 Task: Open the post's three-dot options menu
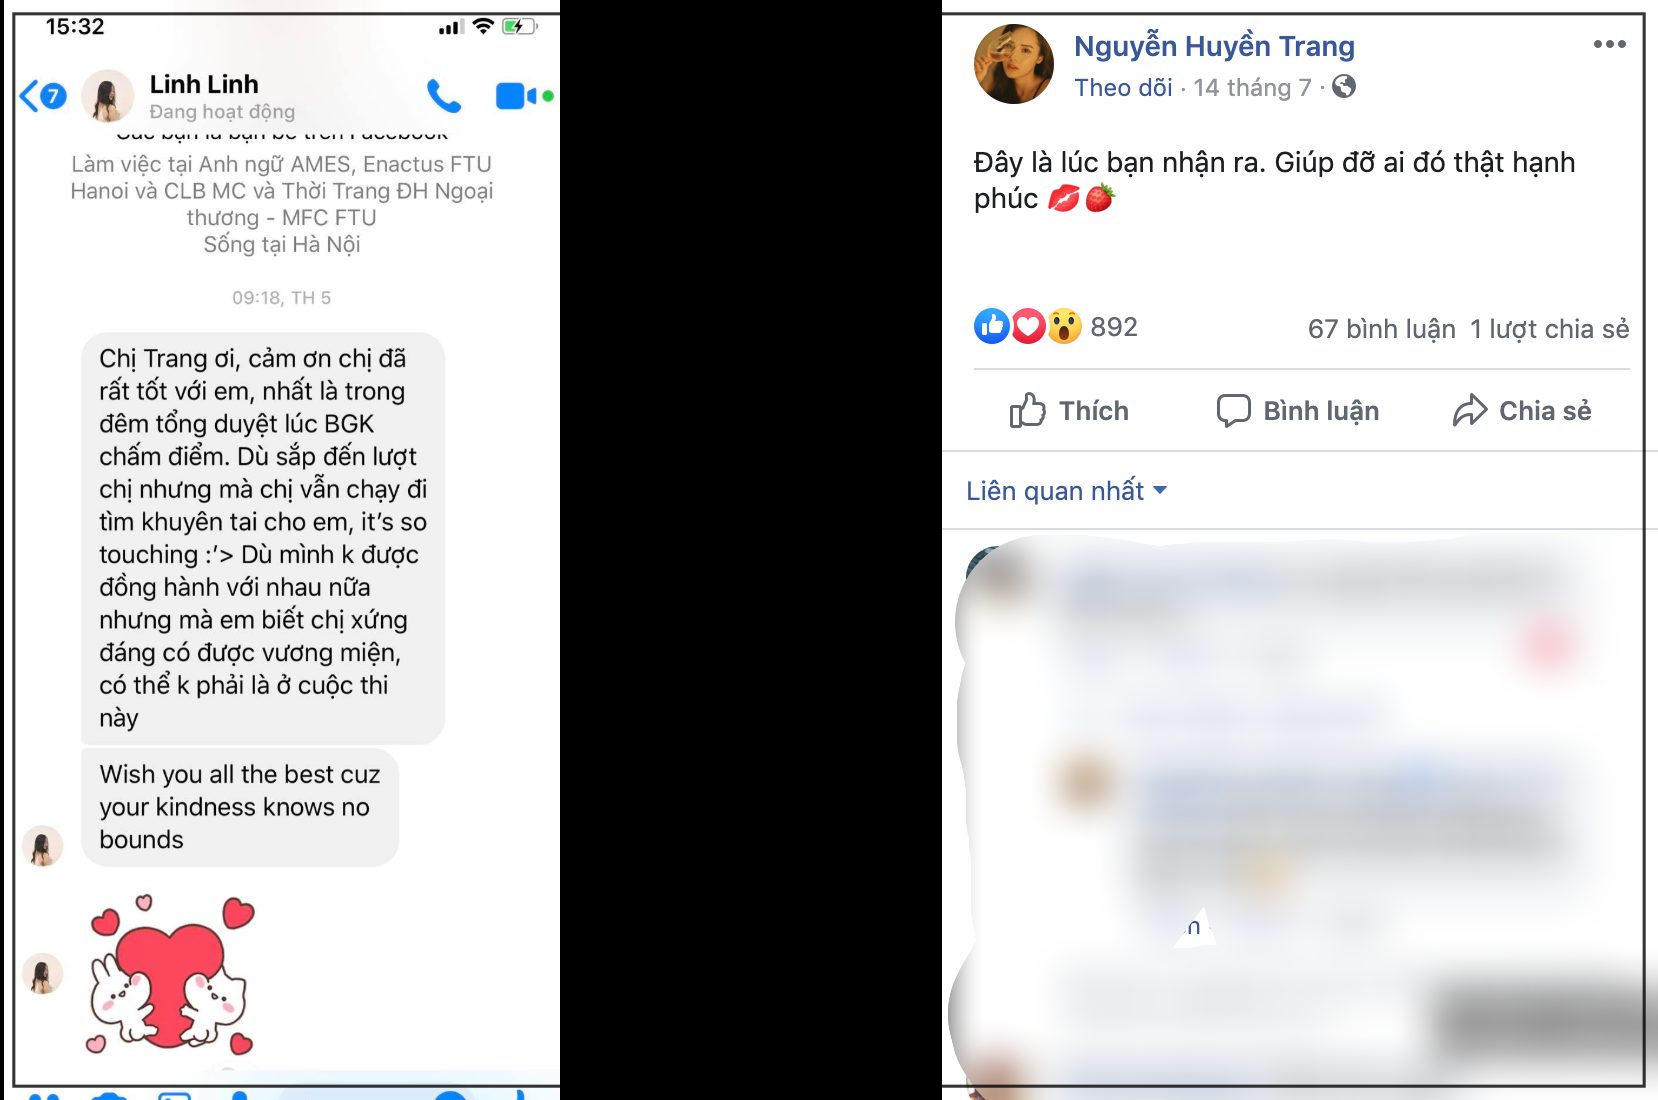(x=1609, y=44)
